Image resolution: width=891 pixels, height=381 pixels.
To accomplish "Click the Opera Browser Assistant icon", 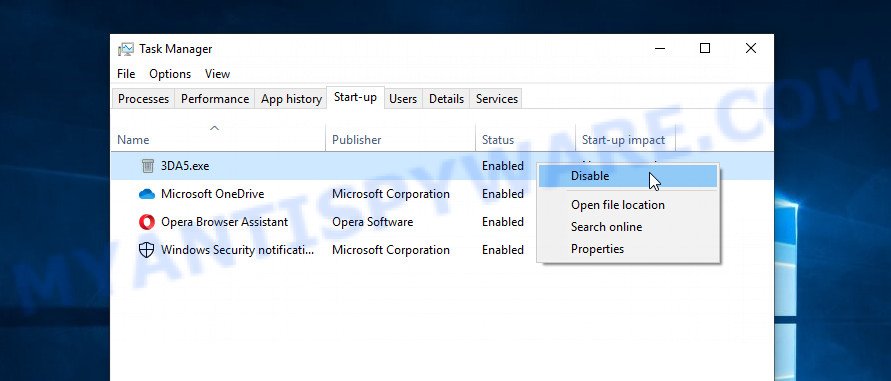I will (147, 222).
